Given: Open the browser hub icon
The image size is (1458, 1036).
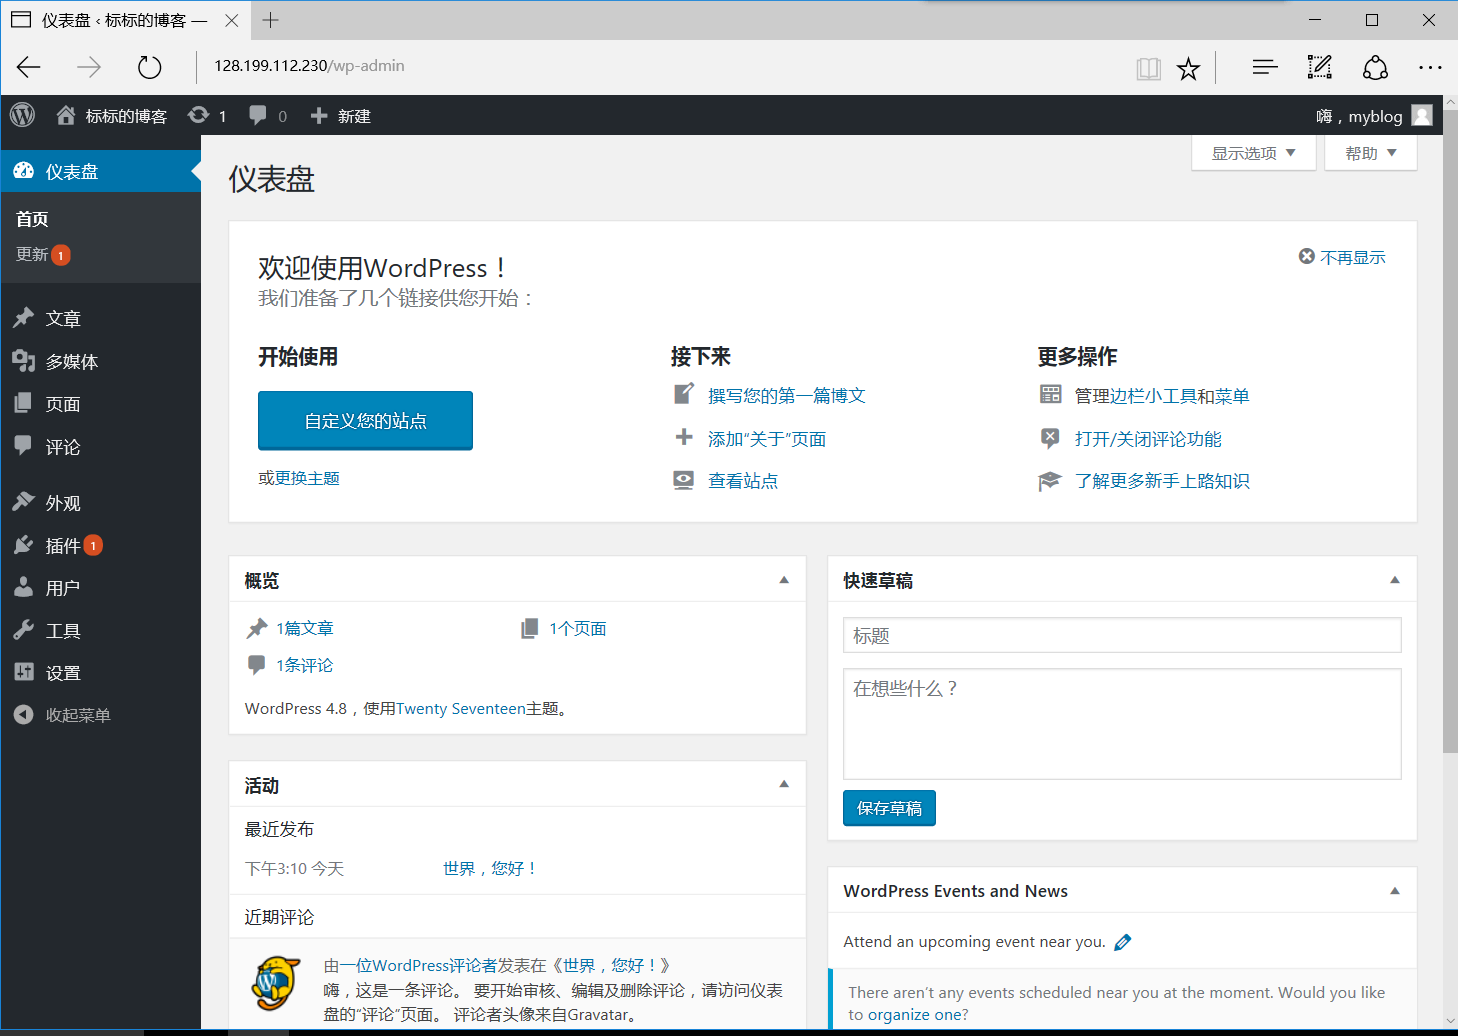Looking at the screenshot, I should (x=1265, y=67).
